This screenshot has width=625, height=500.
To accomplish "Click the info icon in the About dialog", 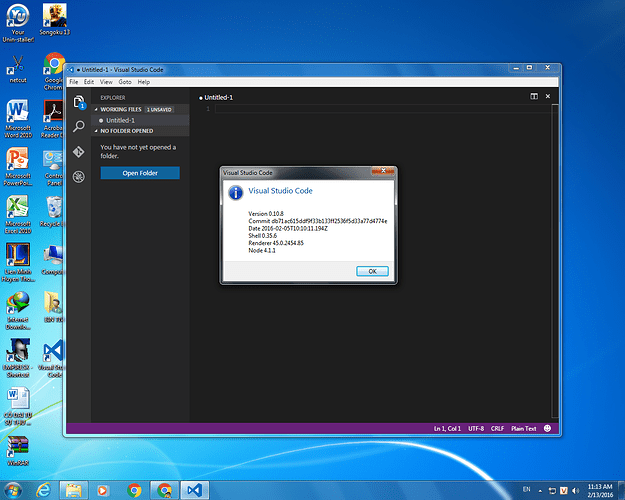I will coord(236,193).
